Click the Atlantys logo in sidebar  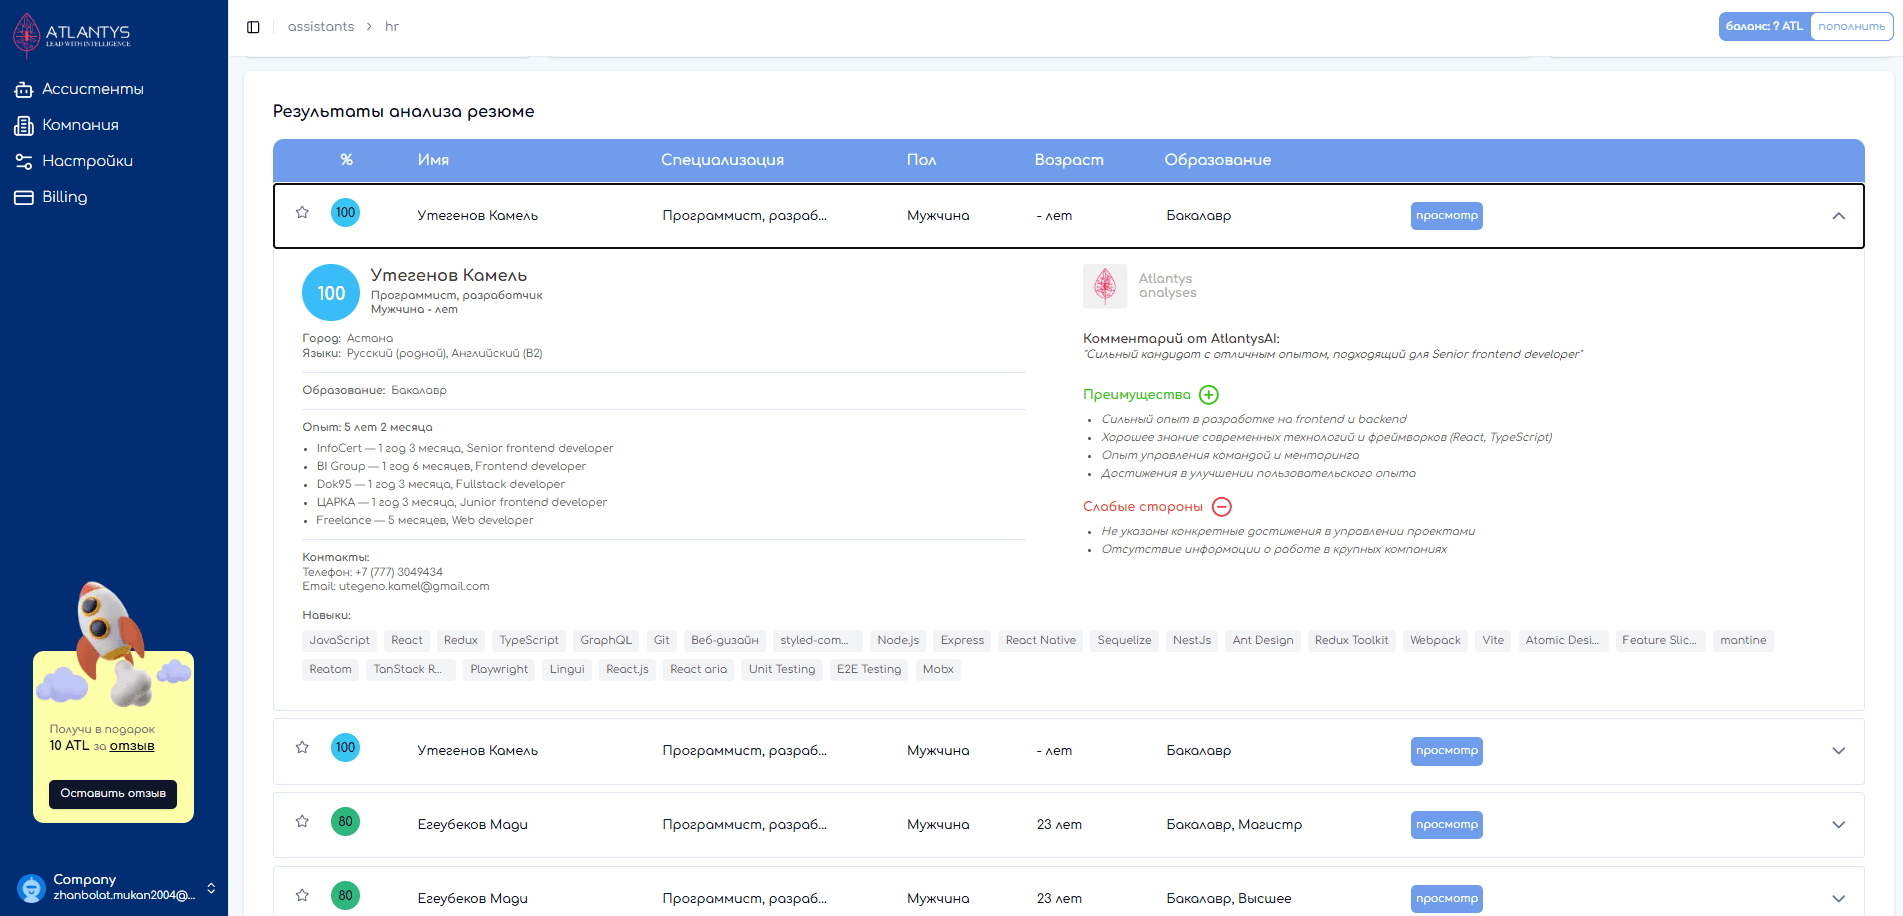72,35
